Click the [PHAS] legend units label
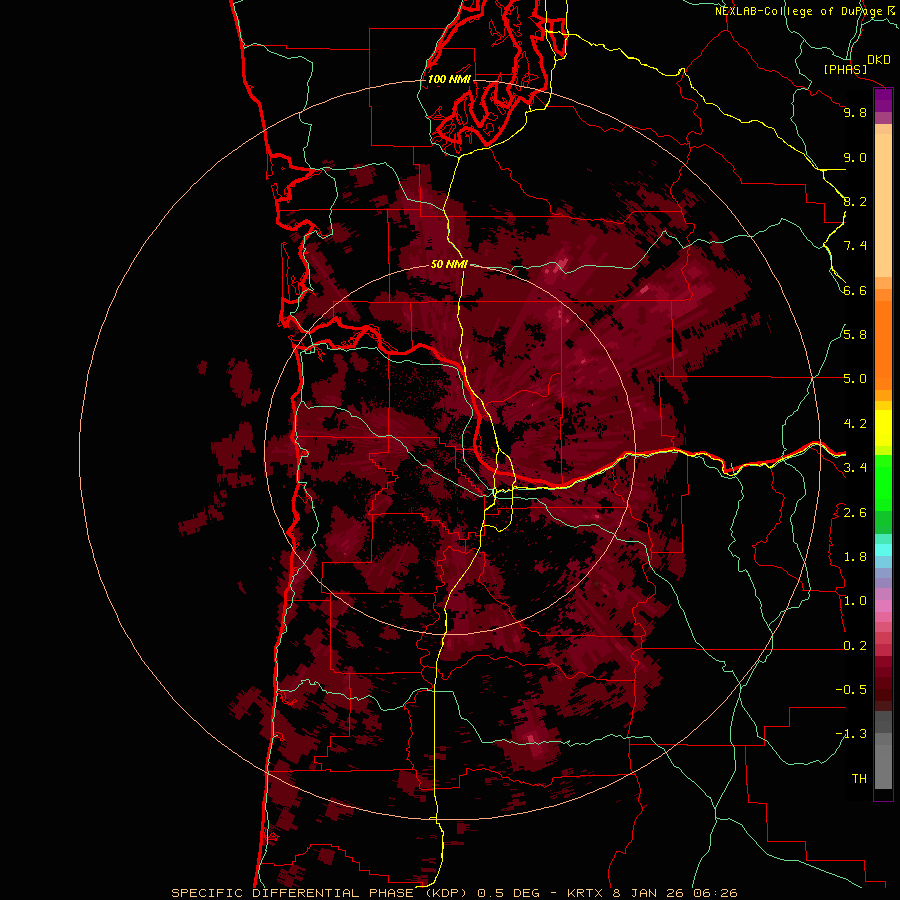The image size is (900, 900). coord(845,69)
